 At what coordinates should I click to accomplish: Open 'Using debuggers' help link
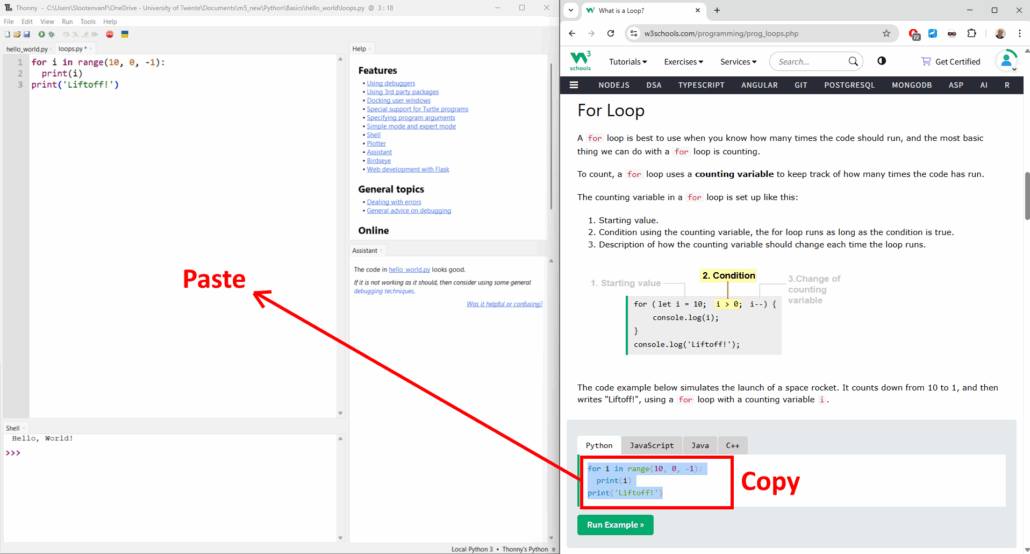391,83
